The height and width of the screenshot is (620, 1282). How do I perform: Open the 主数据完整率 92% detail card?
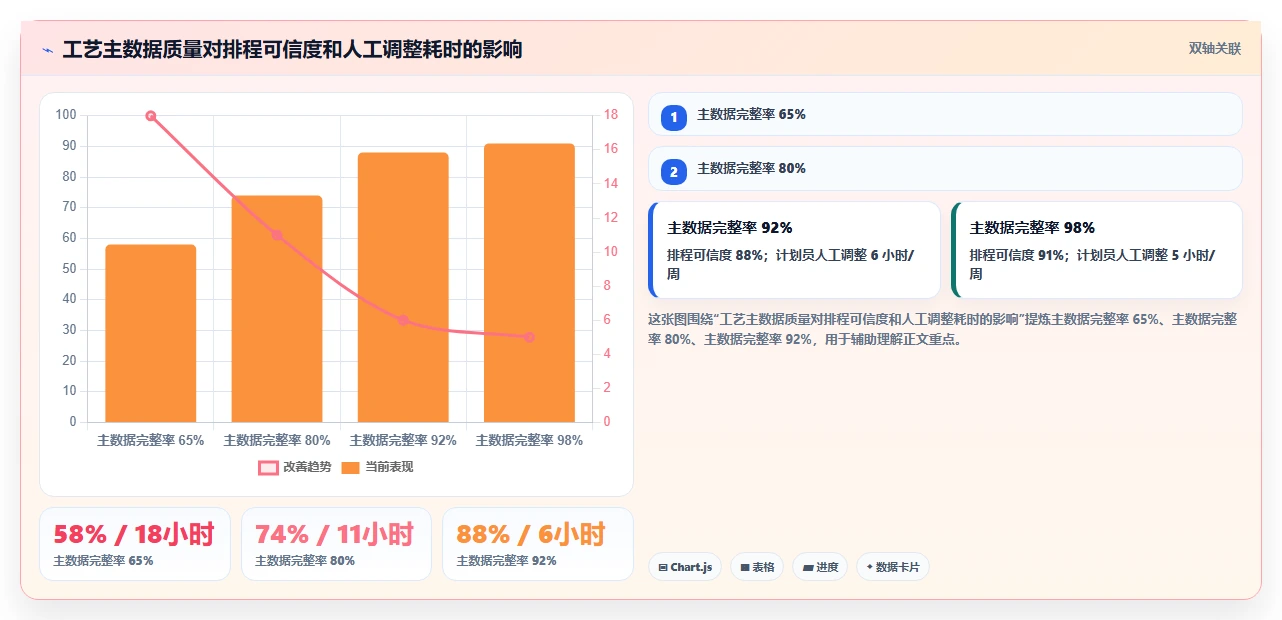[795, 250]
